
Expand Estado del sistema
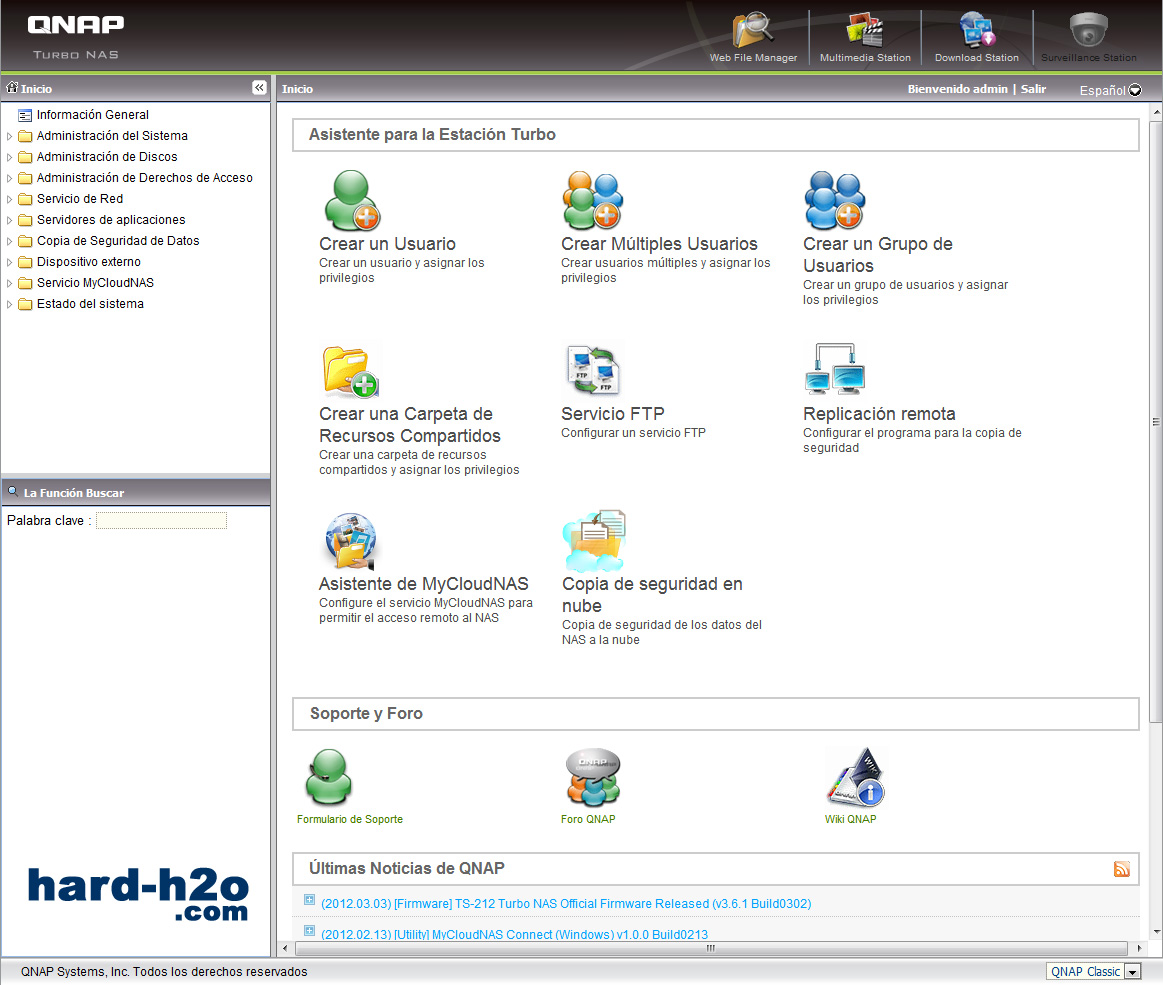9,304
